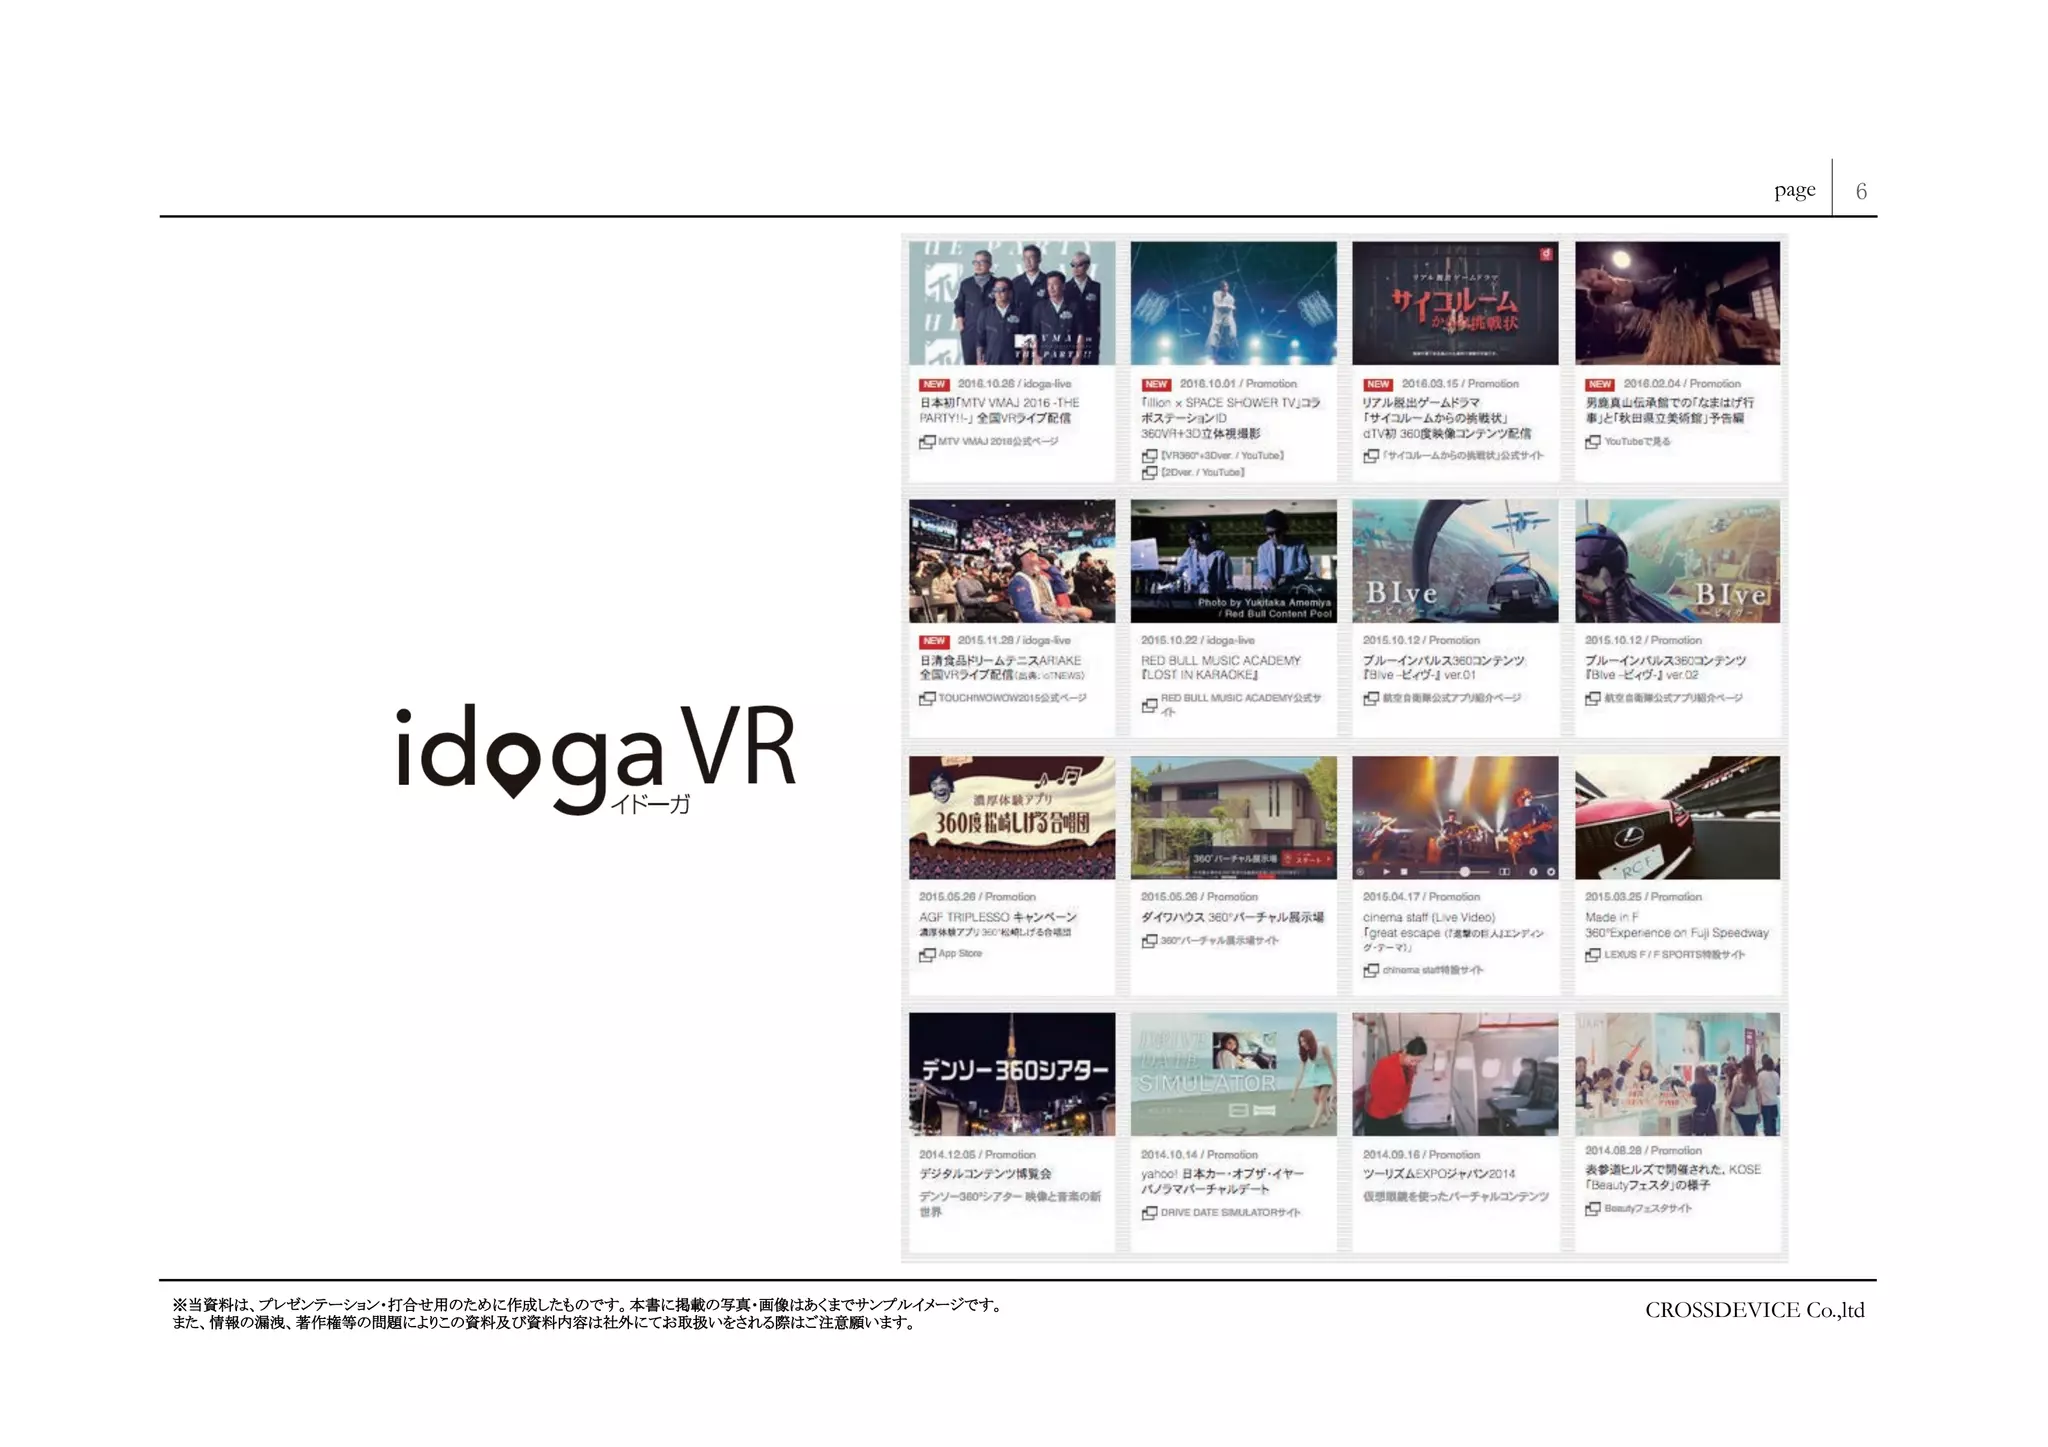This screenshot has height=1447, width=2048.
Task: Click link icon next to VR360+3Dver YouTube
Action: click(x=1149, y=456)
